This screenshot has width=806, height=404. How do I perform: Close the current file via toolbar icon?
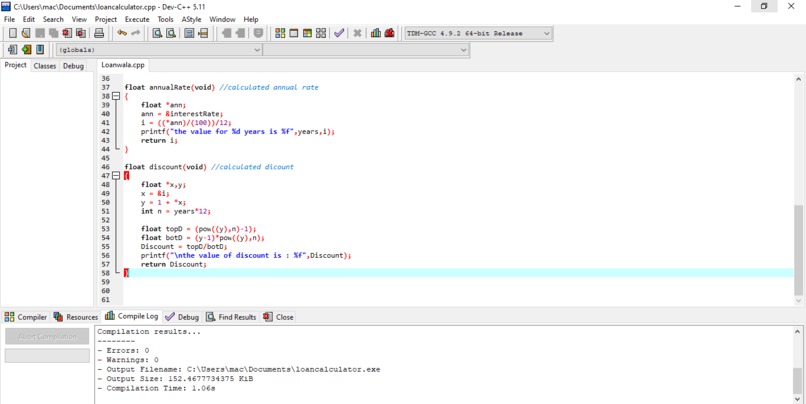(x=67, y=33)
